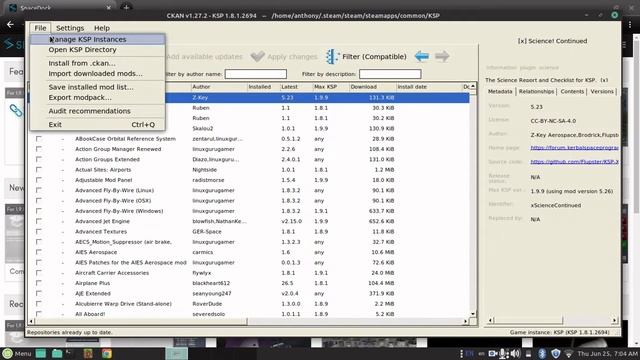Sort mod list by Author column
640x360 pixels.
pos(219,87)
